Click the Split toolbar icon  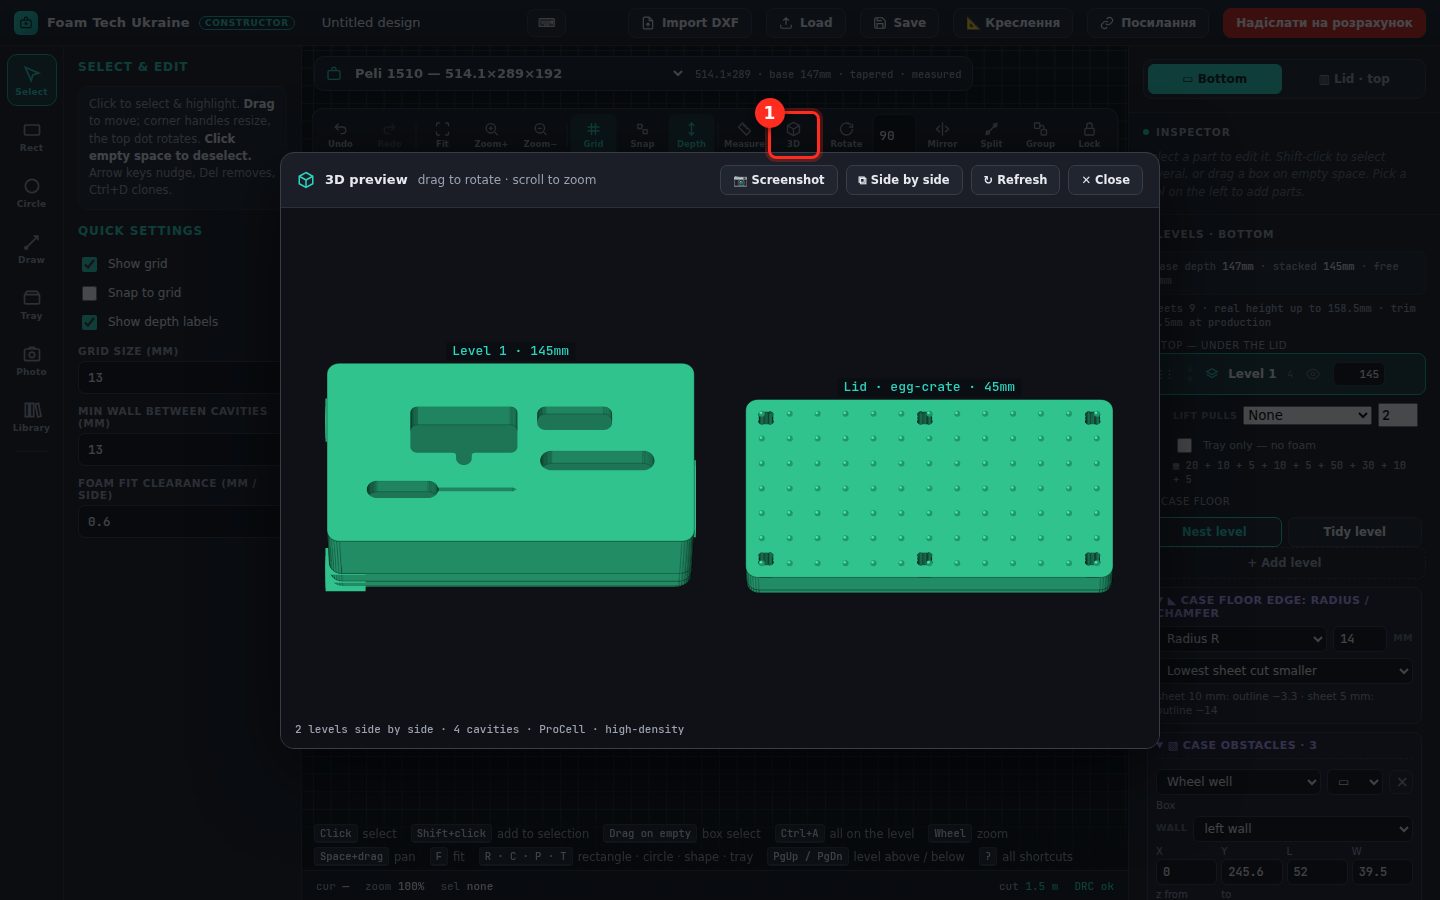(991, 134)
